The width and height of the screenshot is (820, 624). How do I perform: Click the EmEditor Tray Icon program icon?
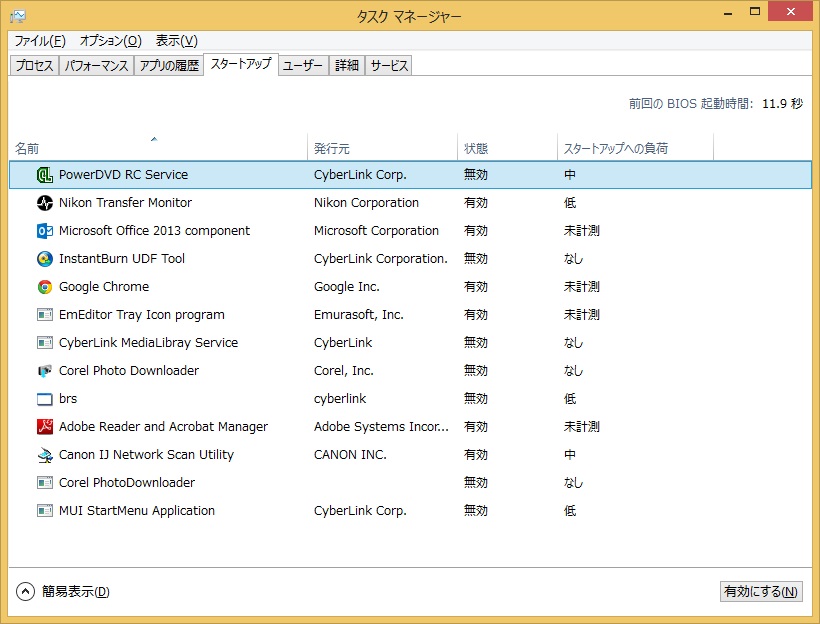click(44, 314)
